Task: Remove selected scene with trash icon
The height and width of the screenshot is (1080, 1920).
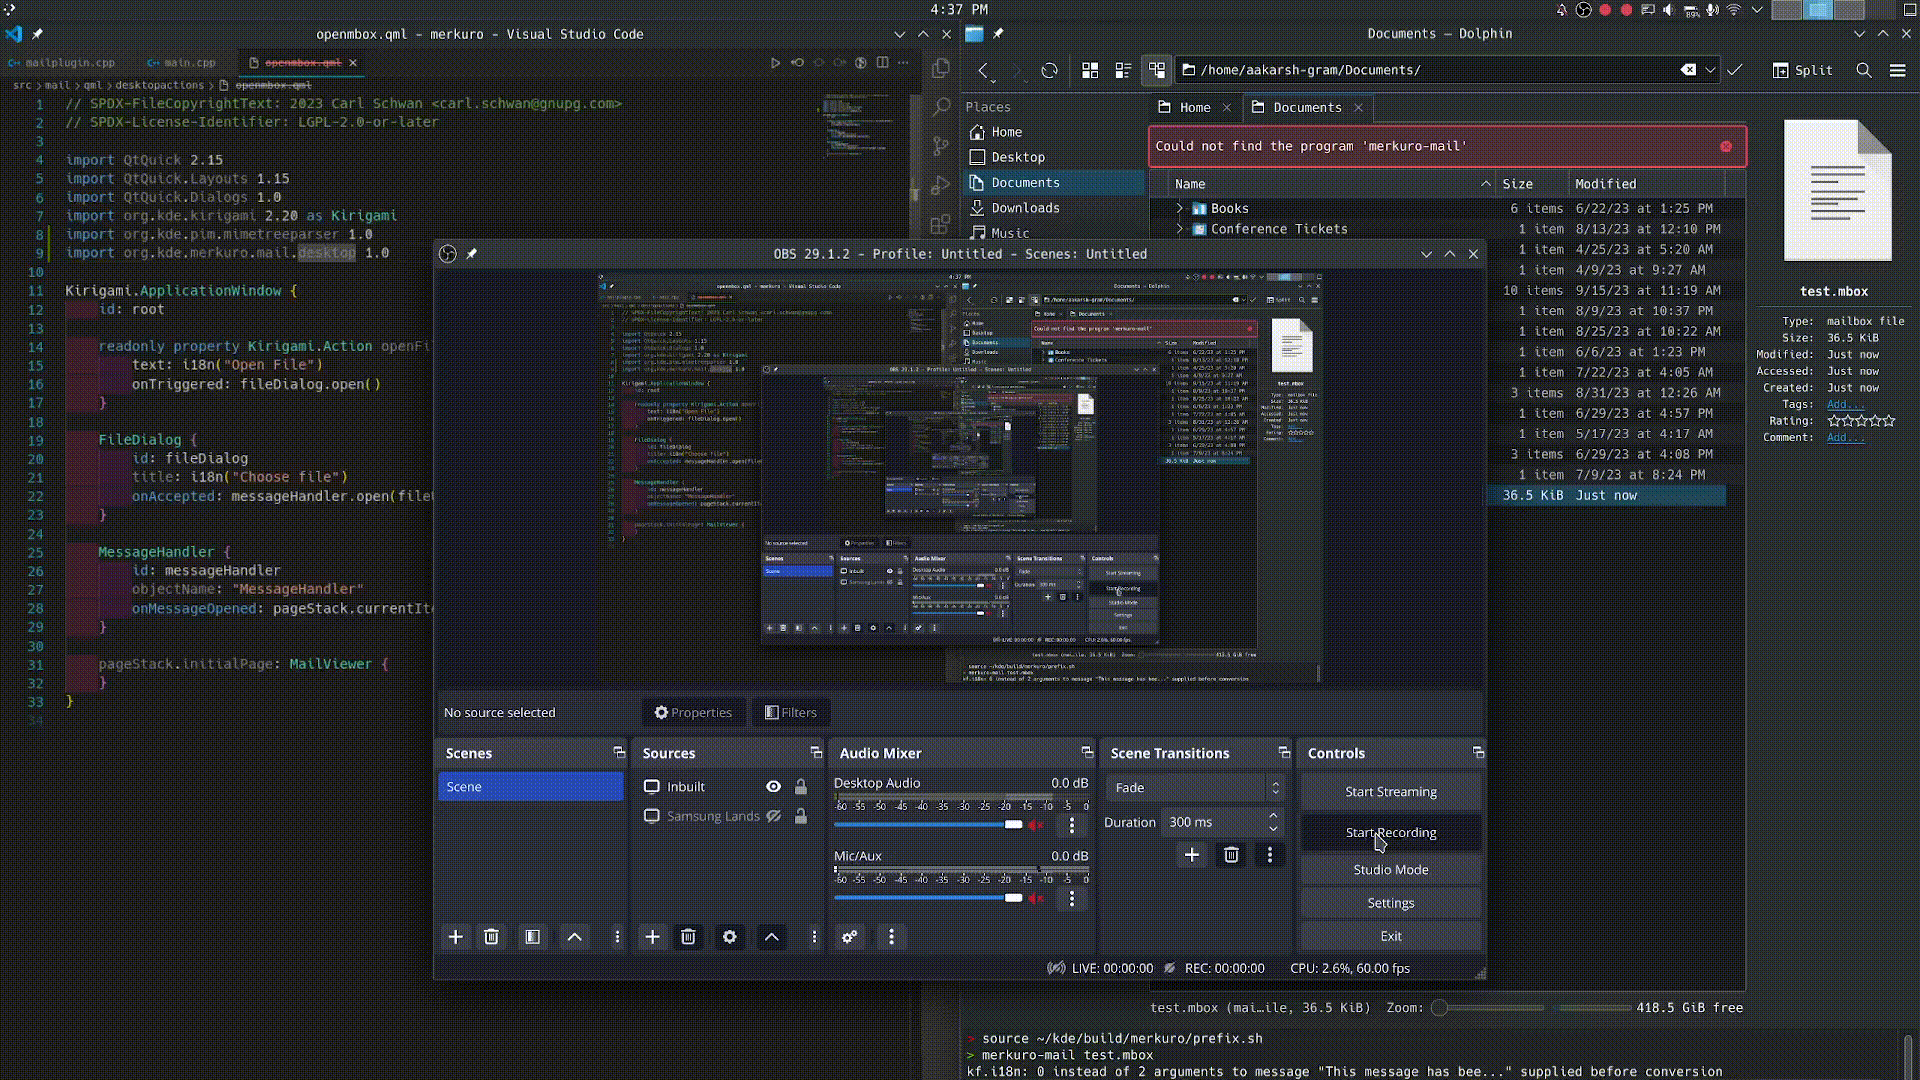Action: 491,937
